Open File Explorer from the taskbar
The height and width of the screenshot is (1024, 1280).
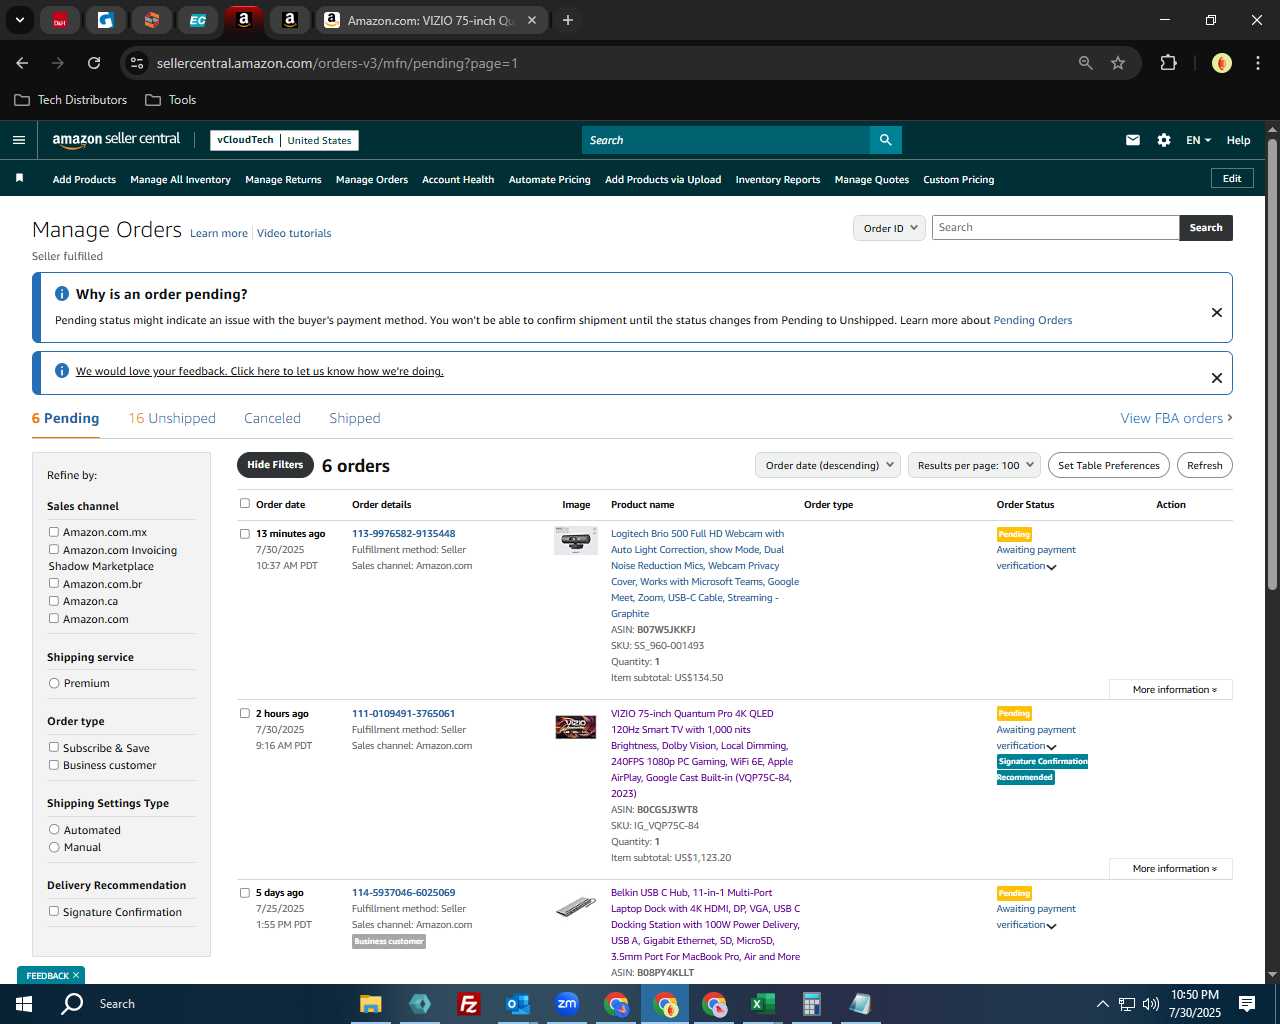click(371, 1004)
